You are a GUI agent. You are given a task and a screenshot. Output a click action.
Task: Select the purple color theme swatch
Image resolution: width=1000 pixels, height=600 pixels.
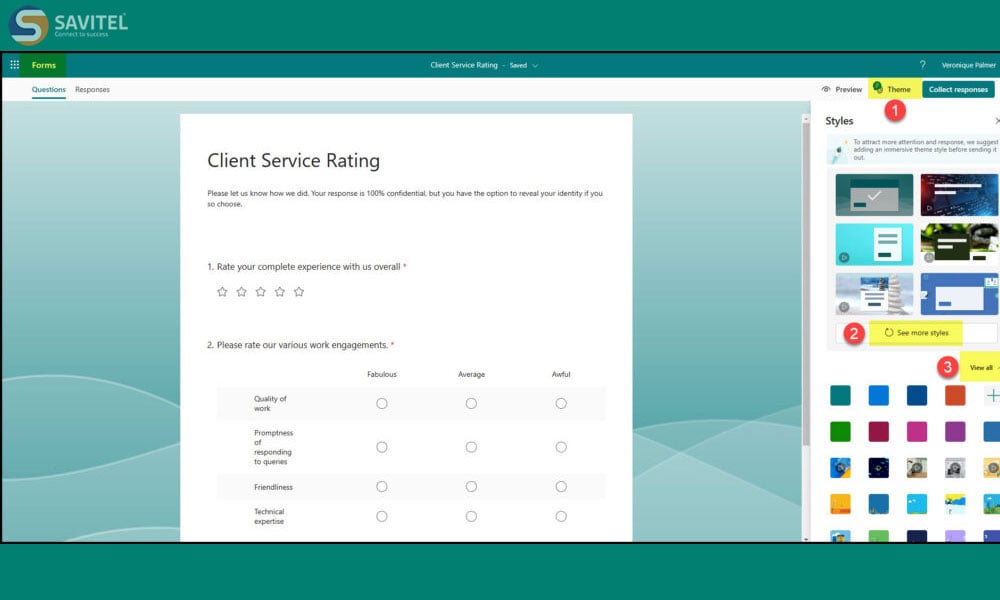click(955, 432)
